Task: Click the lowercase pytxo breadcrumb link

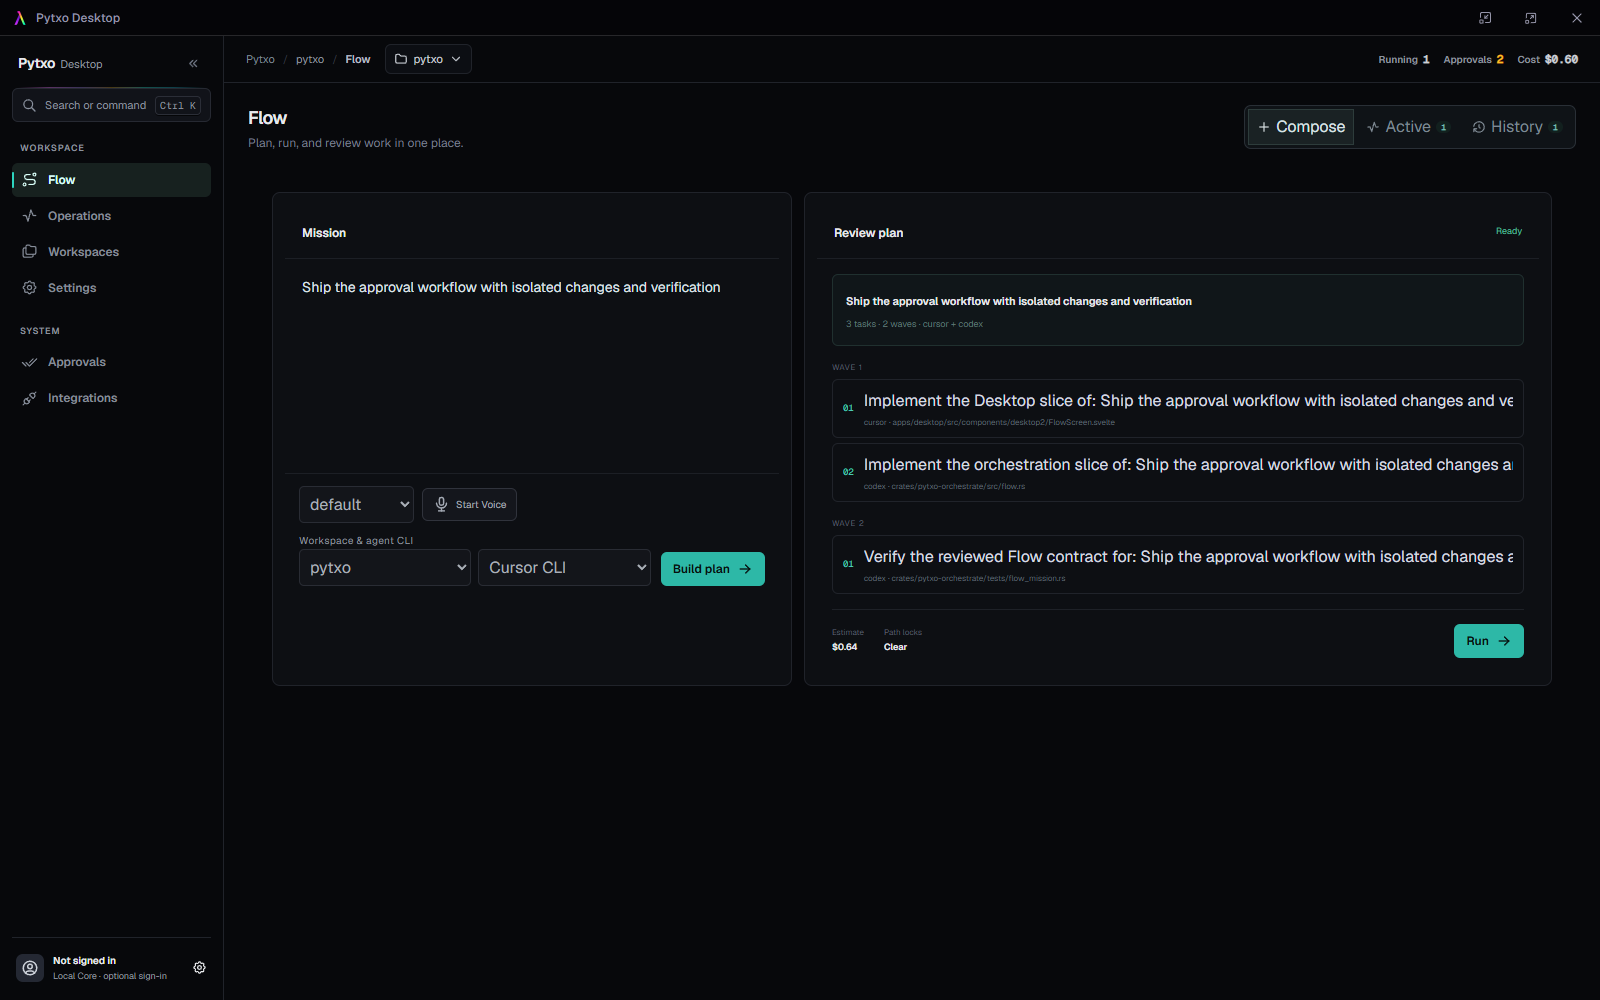Action: coord(310,59)
